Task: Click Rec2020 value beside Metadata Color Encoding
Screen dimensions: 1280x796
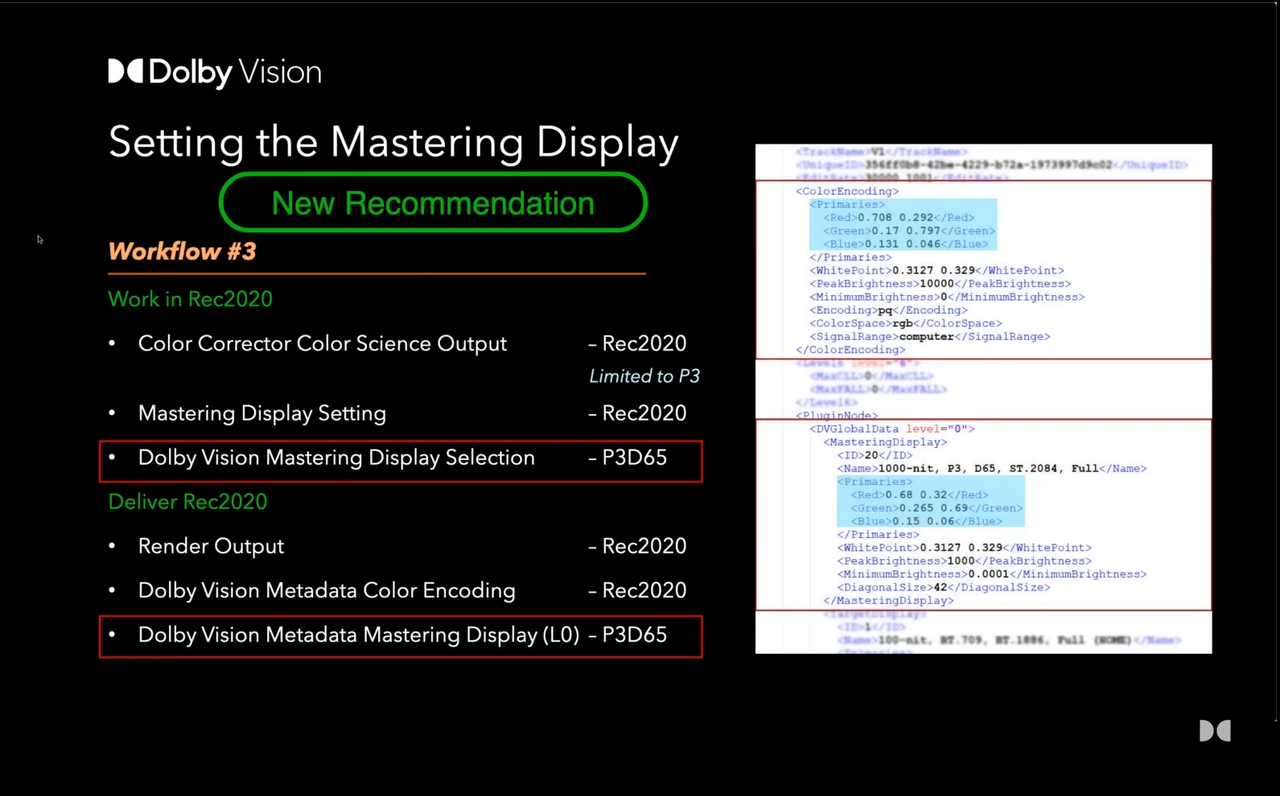Action: coord(644,590)
